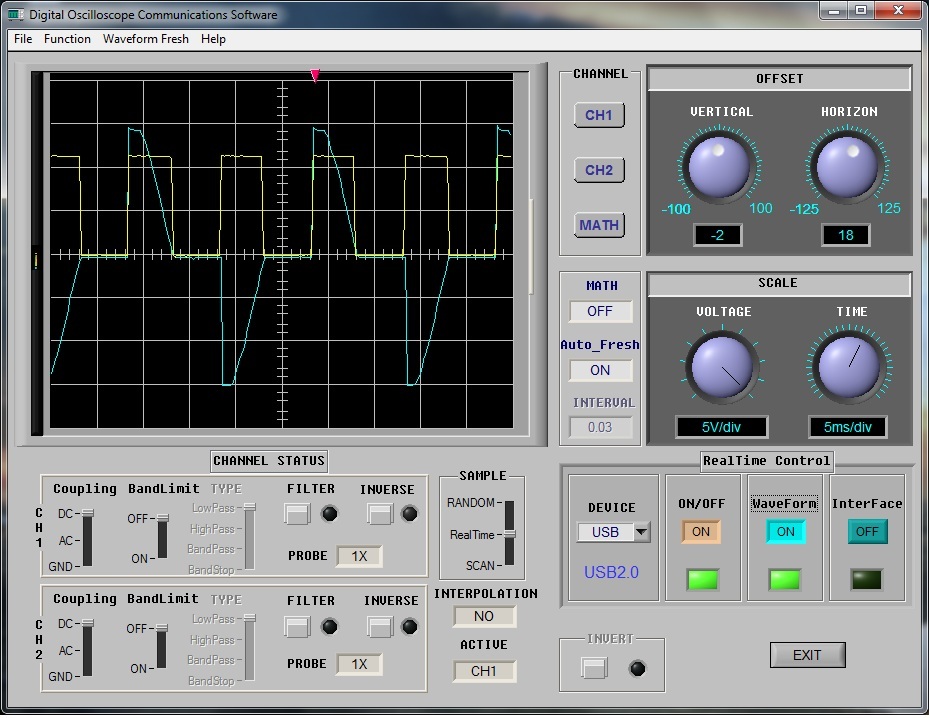Click the CH2 FILTER indicator LED
Viewport: 929px width, 718px height.
(x=329, y=626)
